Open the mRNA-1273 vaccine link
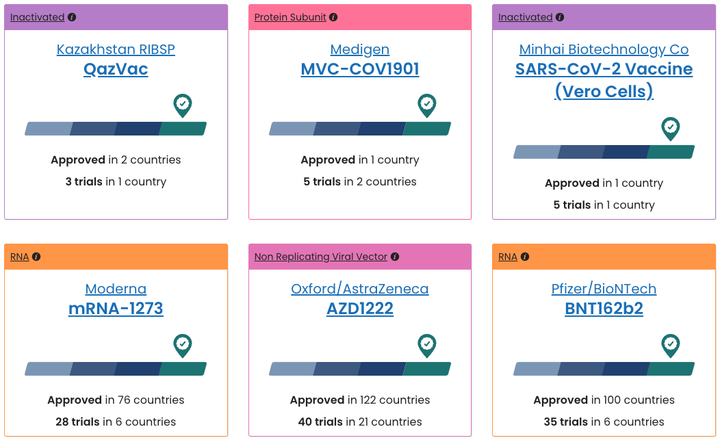The height and width of the screenshot is (440, 720). 116,309
